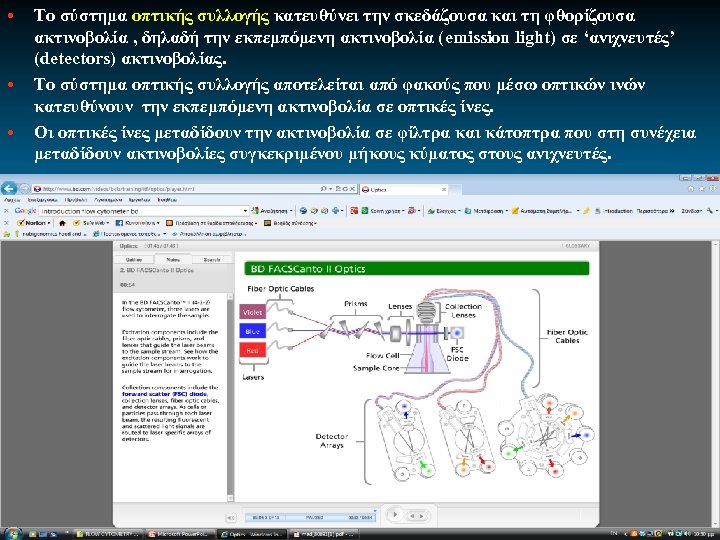The height and width of the screenshot is (540, 720).
Task: Open the Προτεινόμενες τοποθεσίες favorites link
Action: pos(130,234)
